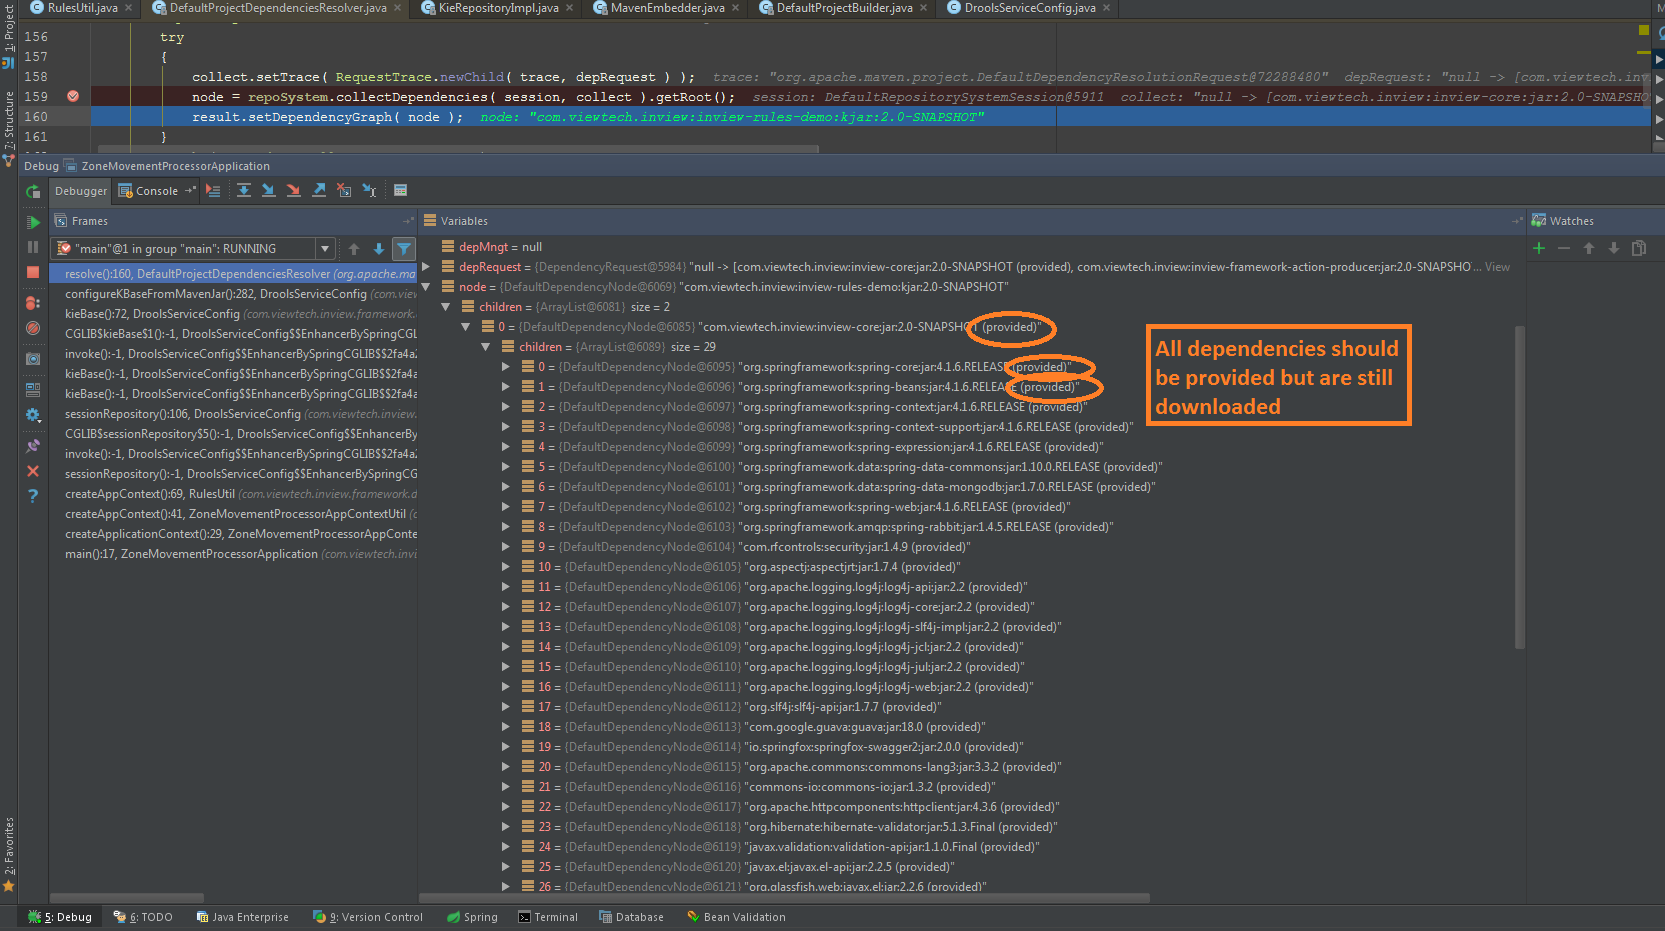
Task: Collapse the node variable tree entry
Action: (x=426, y=287)
